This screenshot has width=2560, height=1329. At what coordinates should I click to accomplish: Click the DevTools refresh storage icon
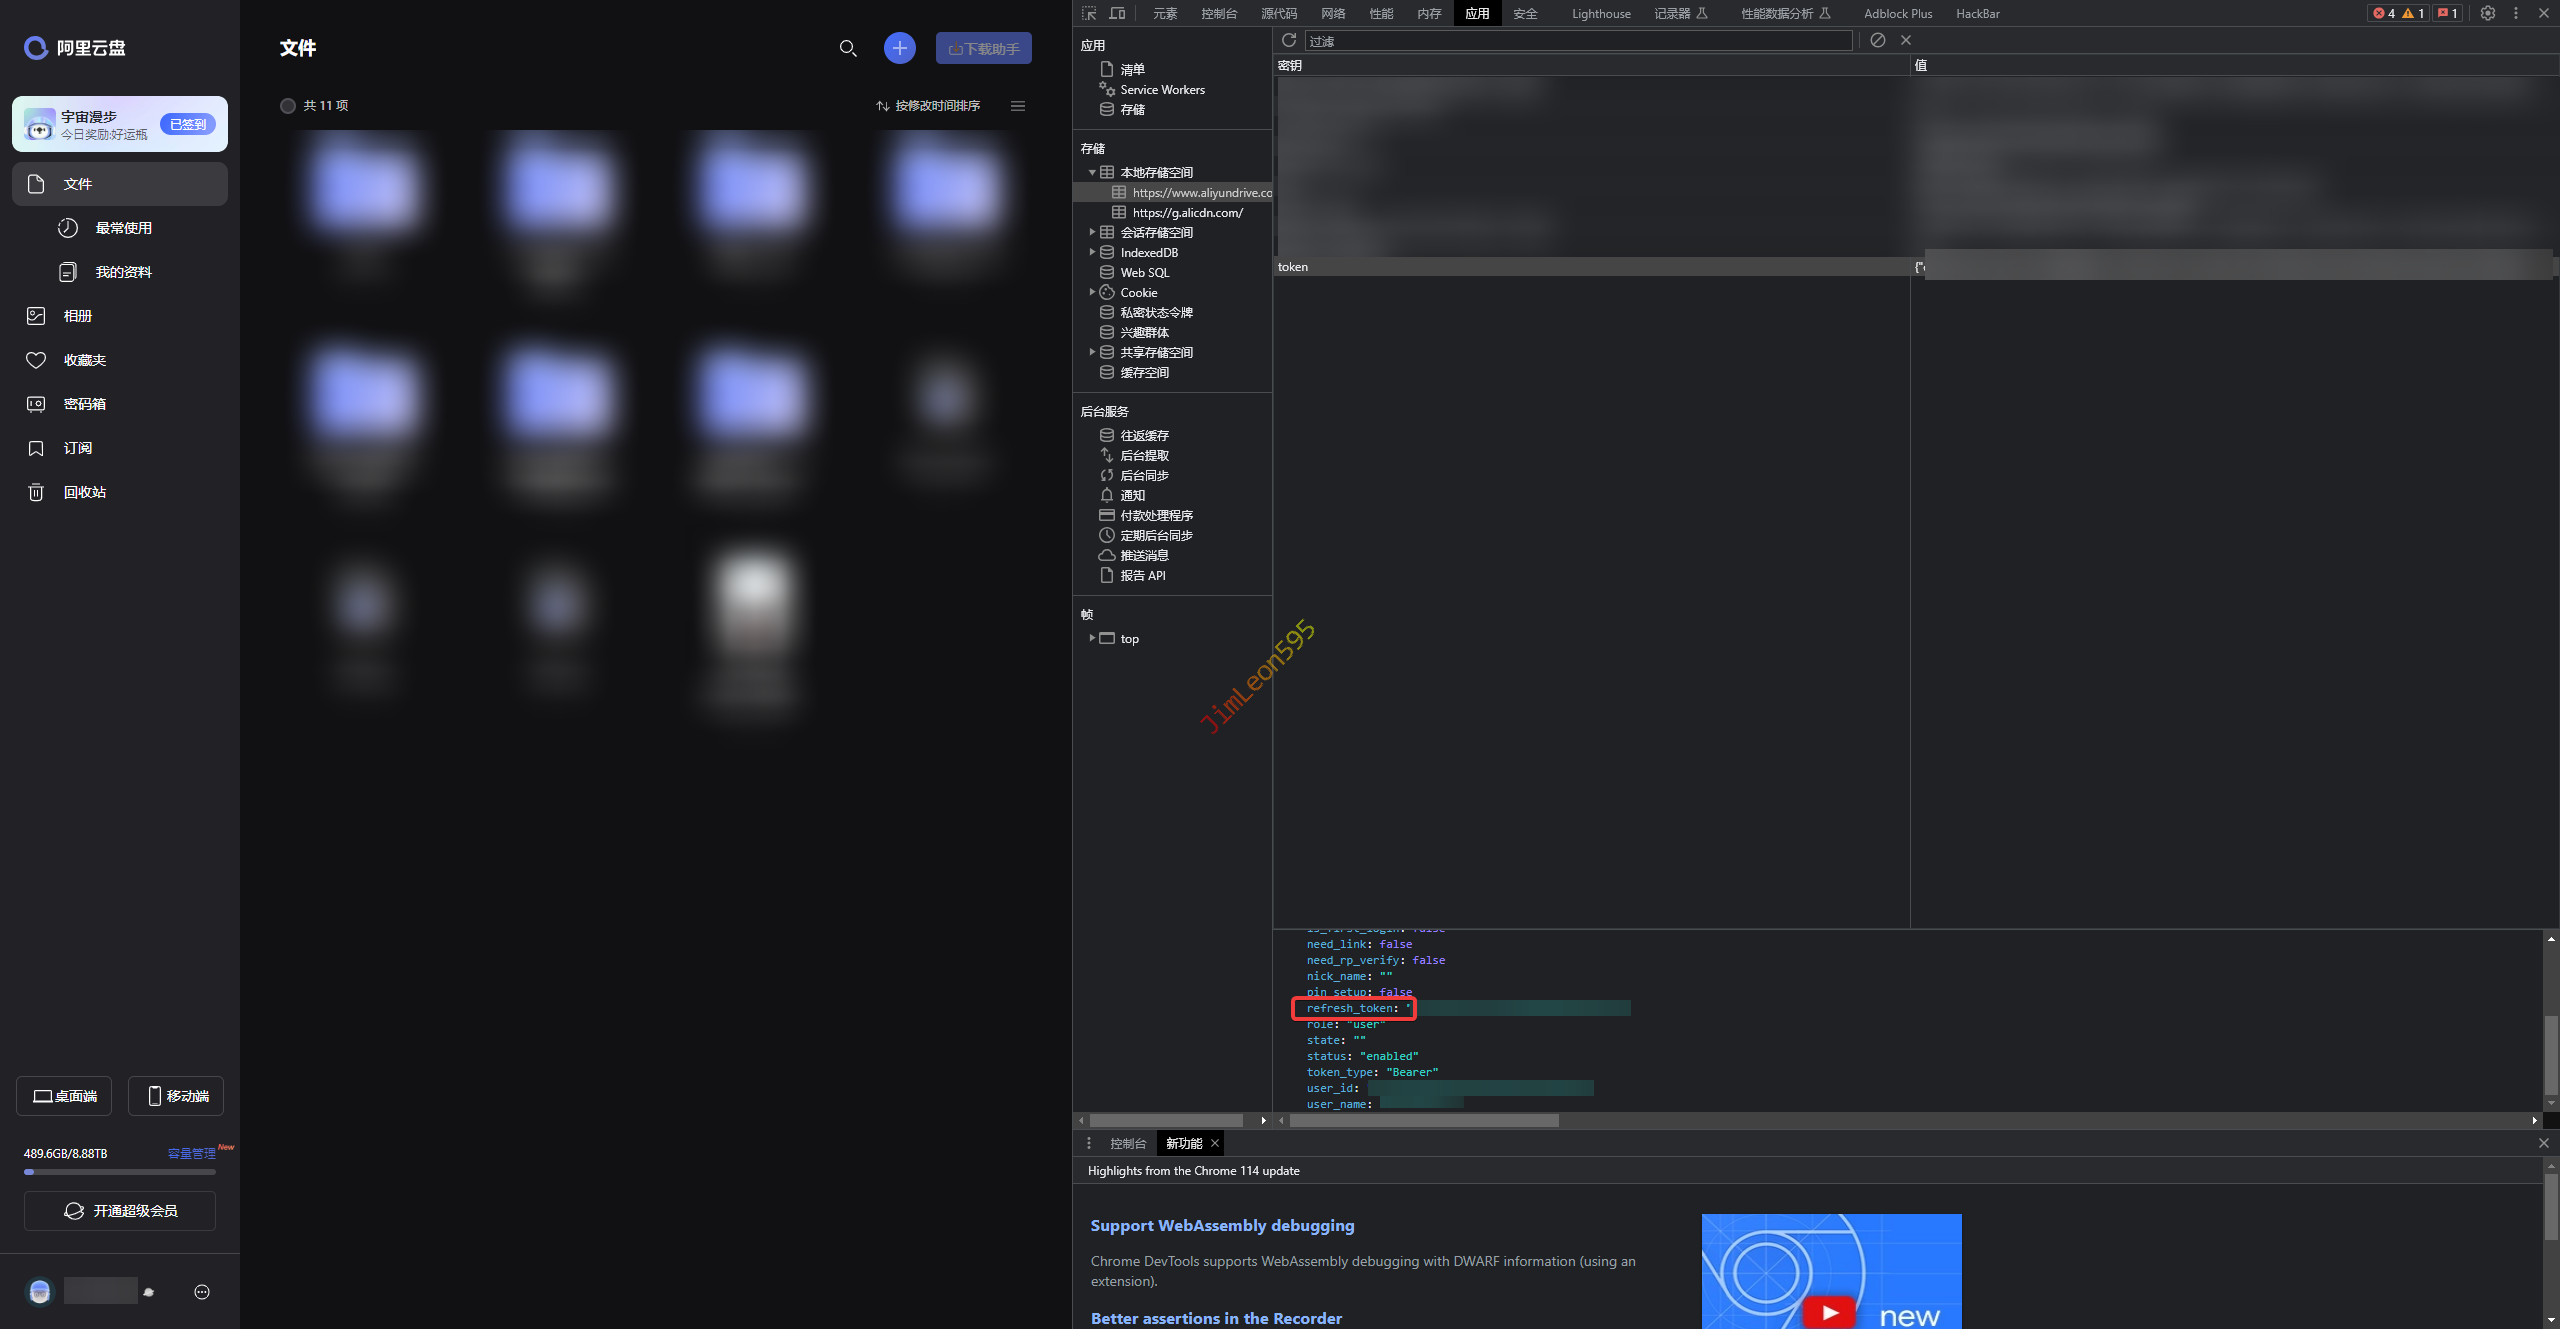click(1289, 40)
